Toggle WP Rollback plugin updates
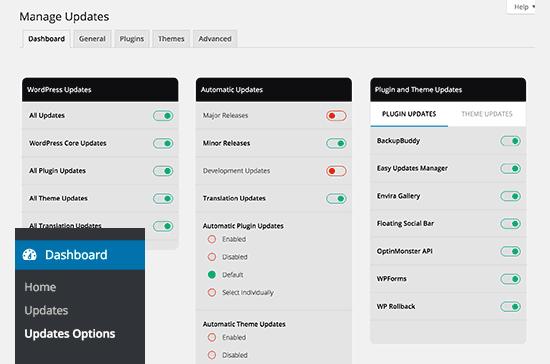Image resolution: width=550 pixels, height=364 pixels. tap(511, 306)
